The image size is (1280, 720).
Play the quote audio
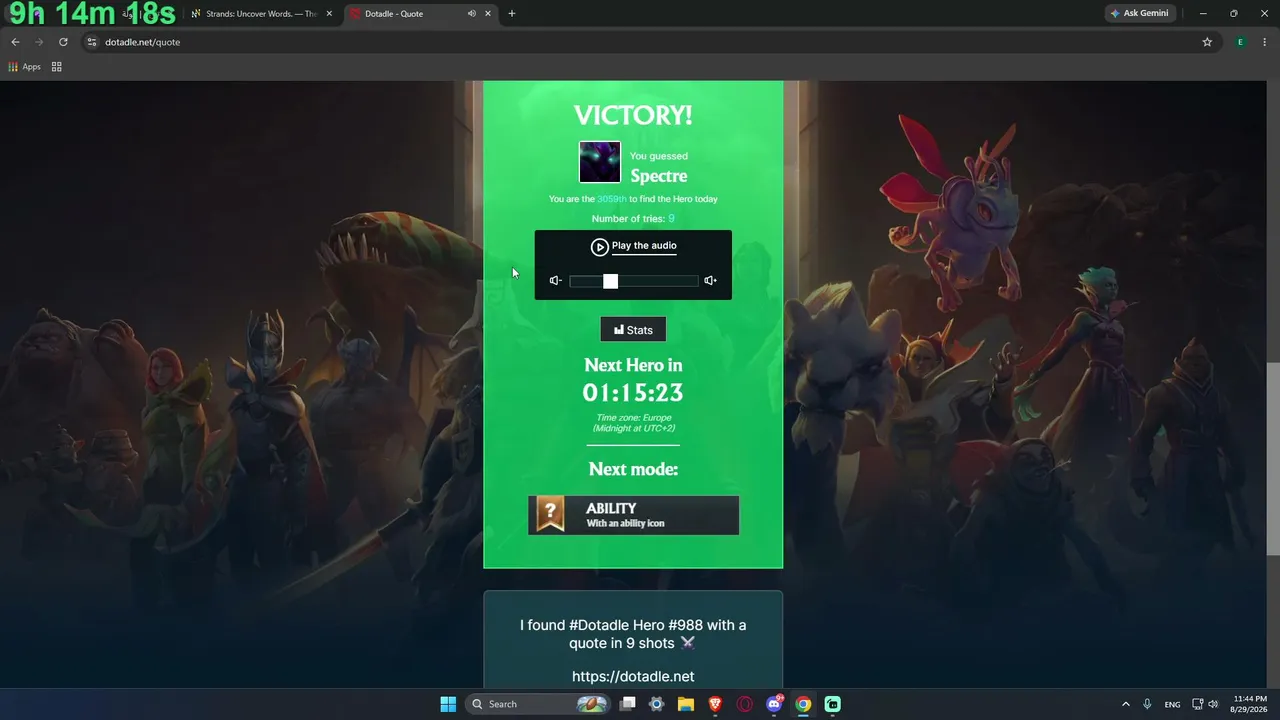[633, 246]
